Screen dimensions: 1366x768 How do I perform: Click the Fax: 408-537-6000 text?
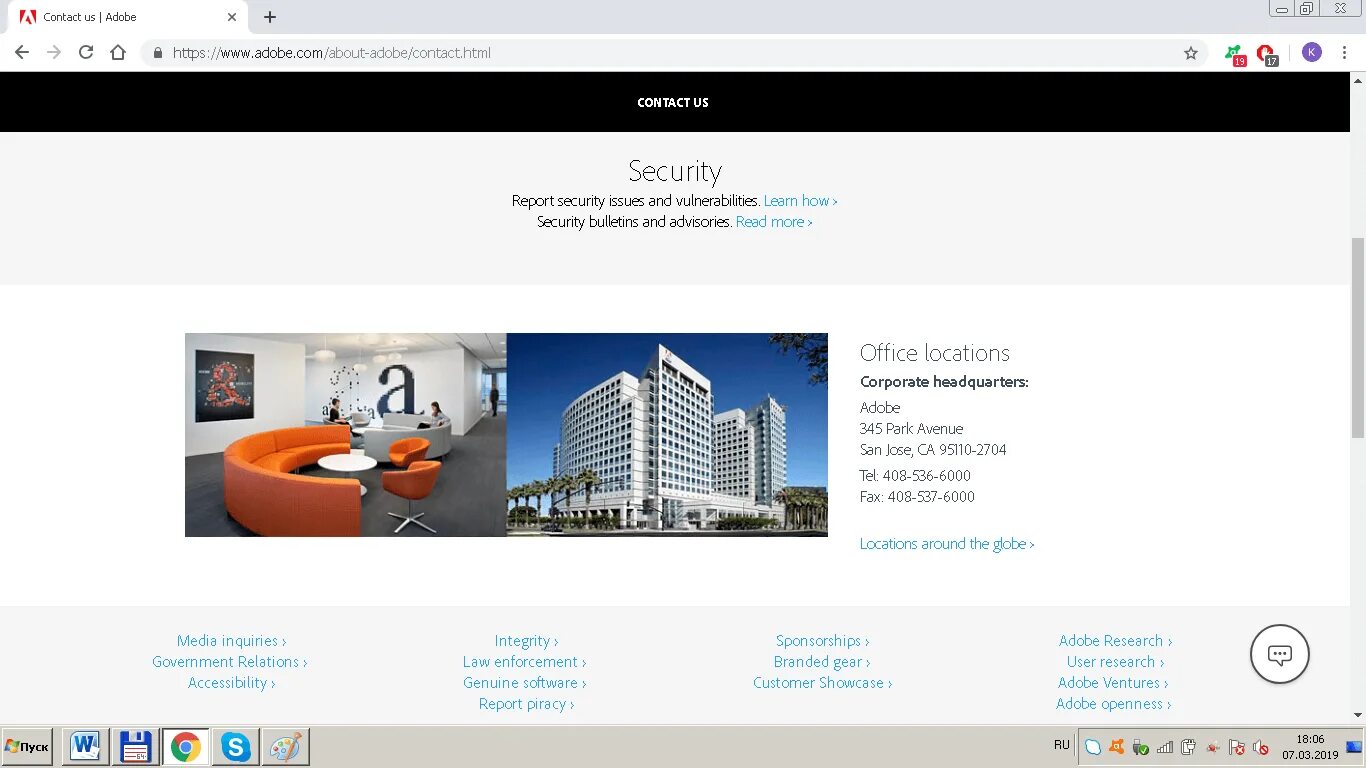point(917,497)
